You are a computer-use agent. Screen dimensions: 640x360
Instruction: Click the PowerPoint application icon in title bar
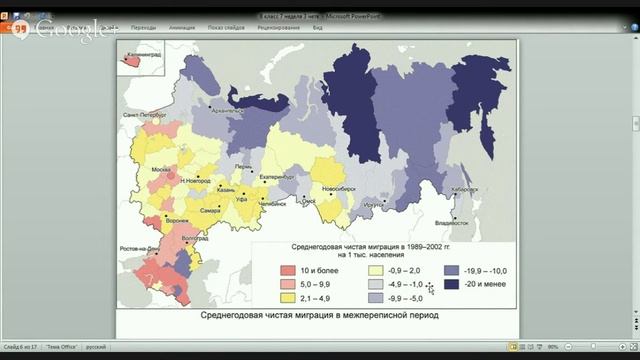pyautogui.click(x=4, y=16)
